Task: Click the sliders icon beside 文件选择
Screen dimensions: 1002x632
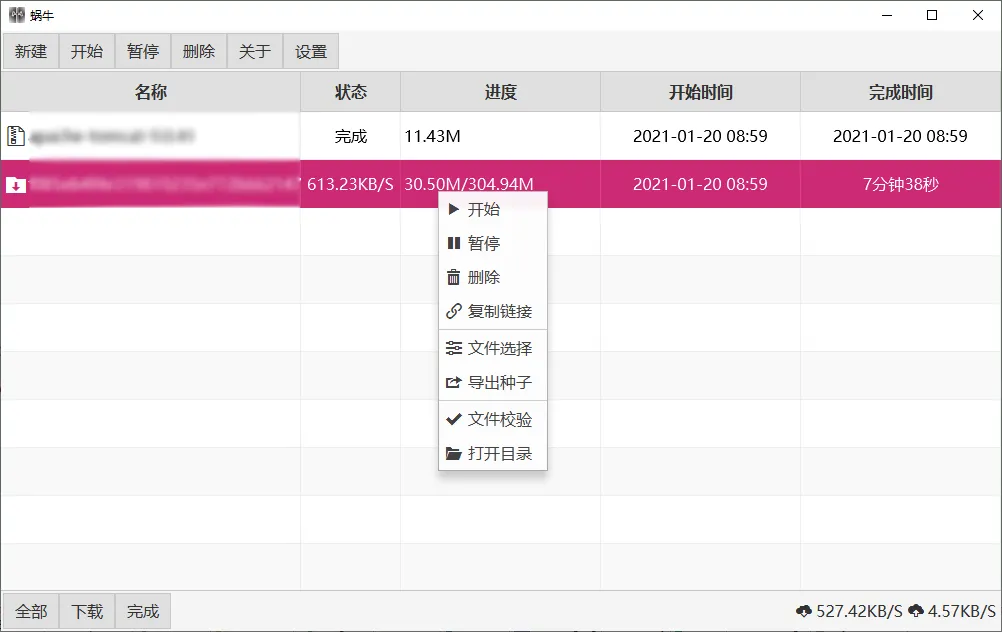Action: pos(454,348)
